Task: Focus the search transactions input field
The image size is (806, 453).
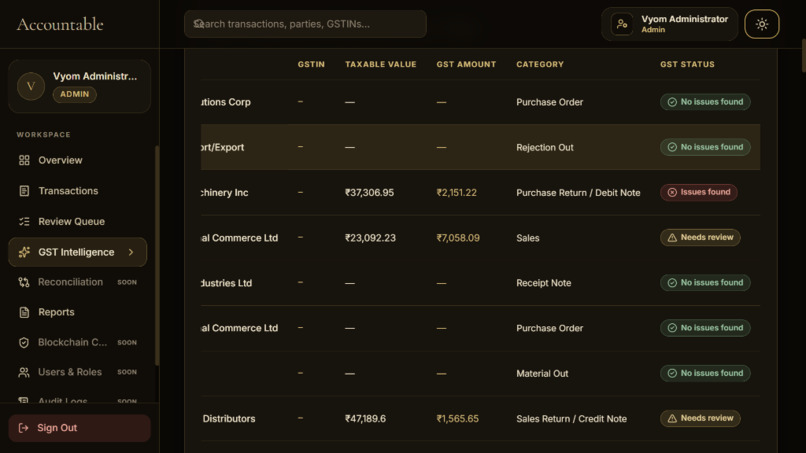Action: pyautogui.click(x=305, y=24)
